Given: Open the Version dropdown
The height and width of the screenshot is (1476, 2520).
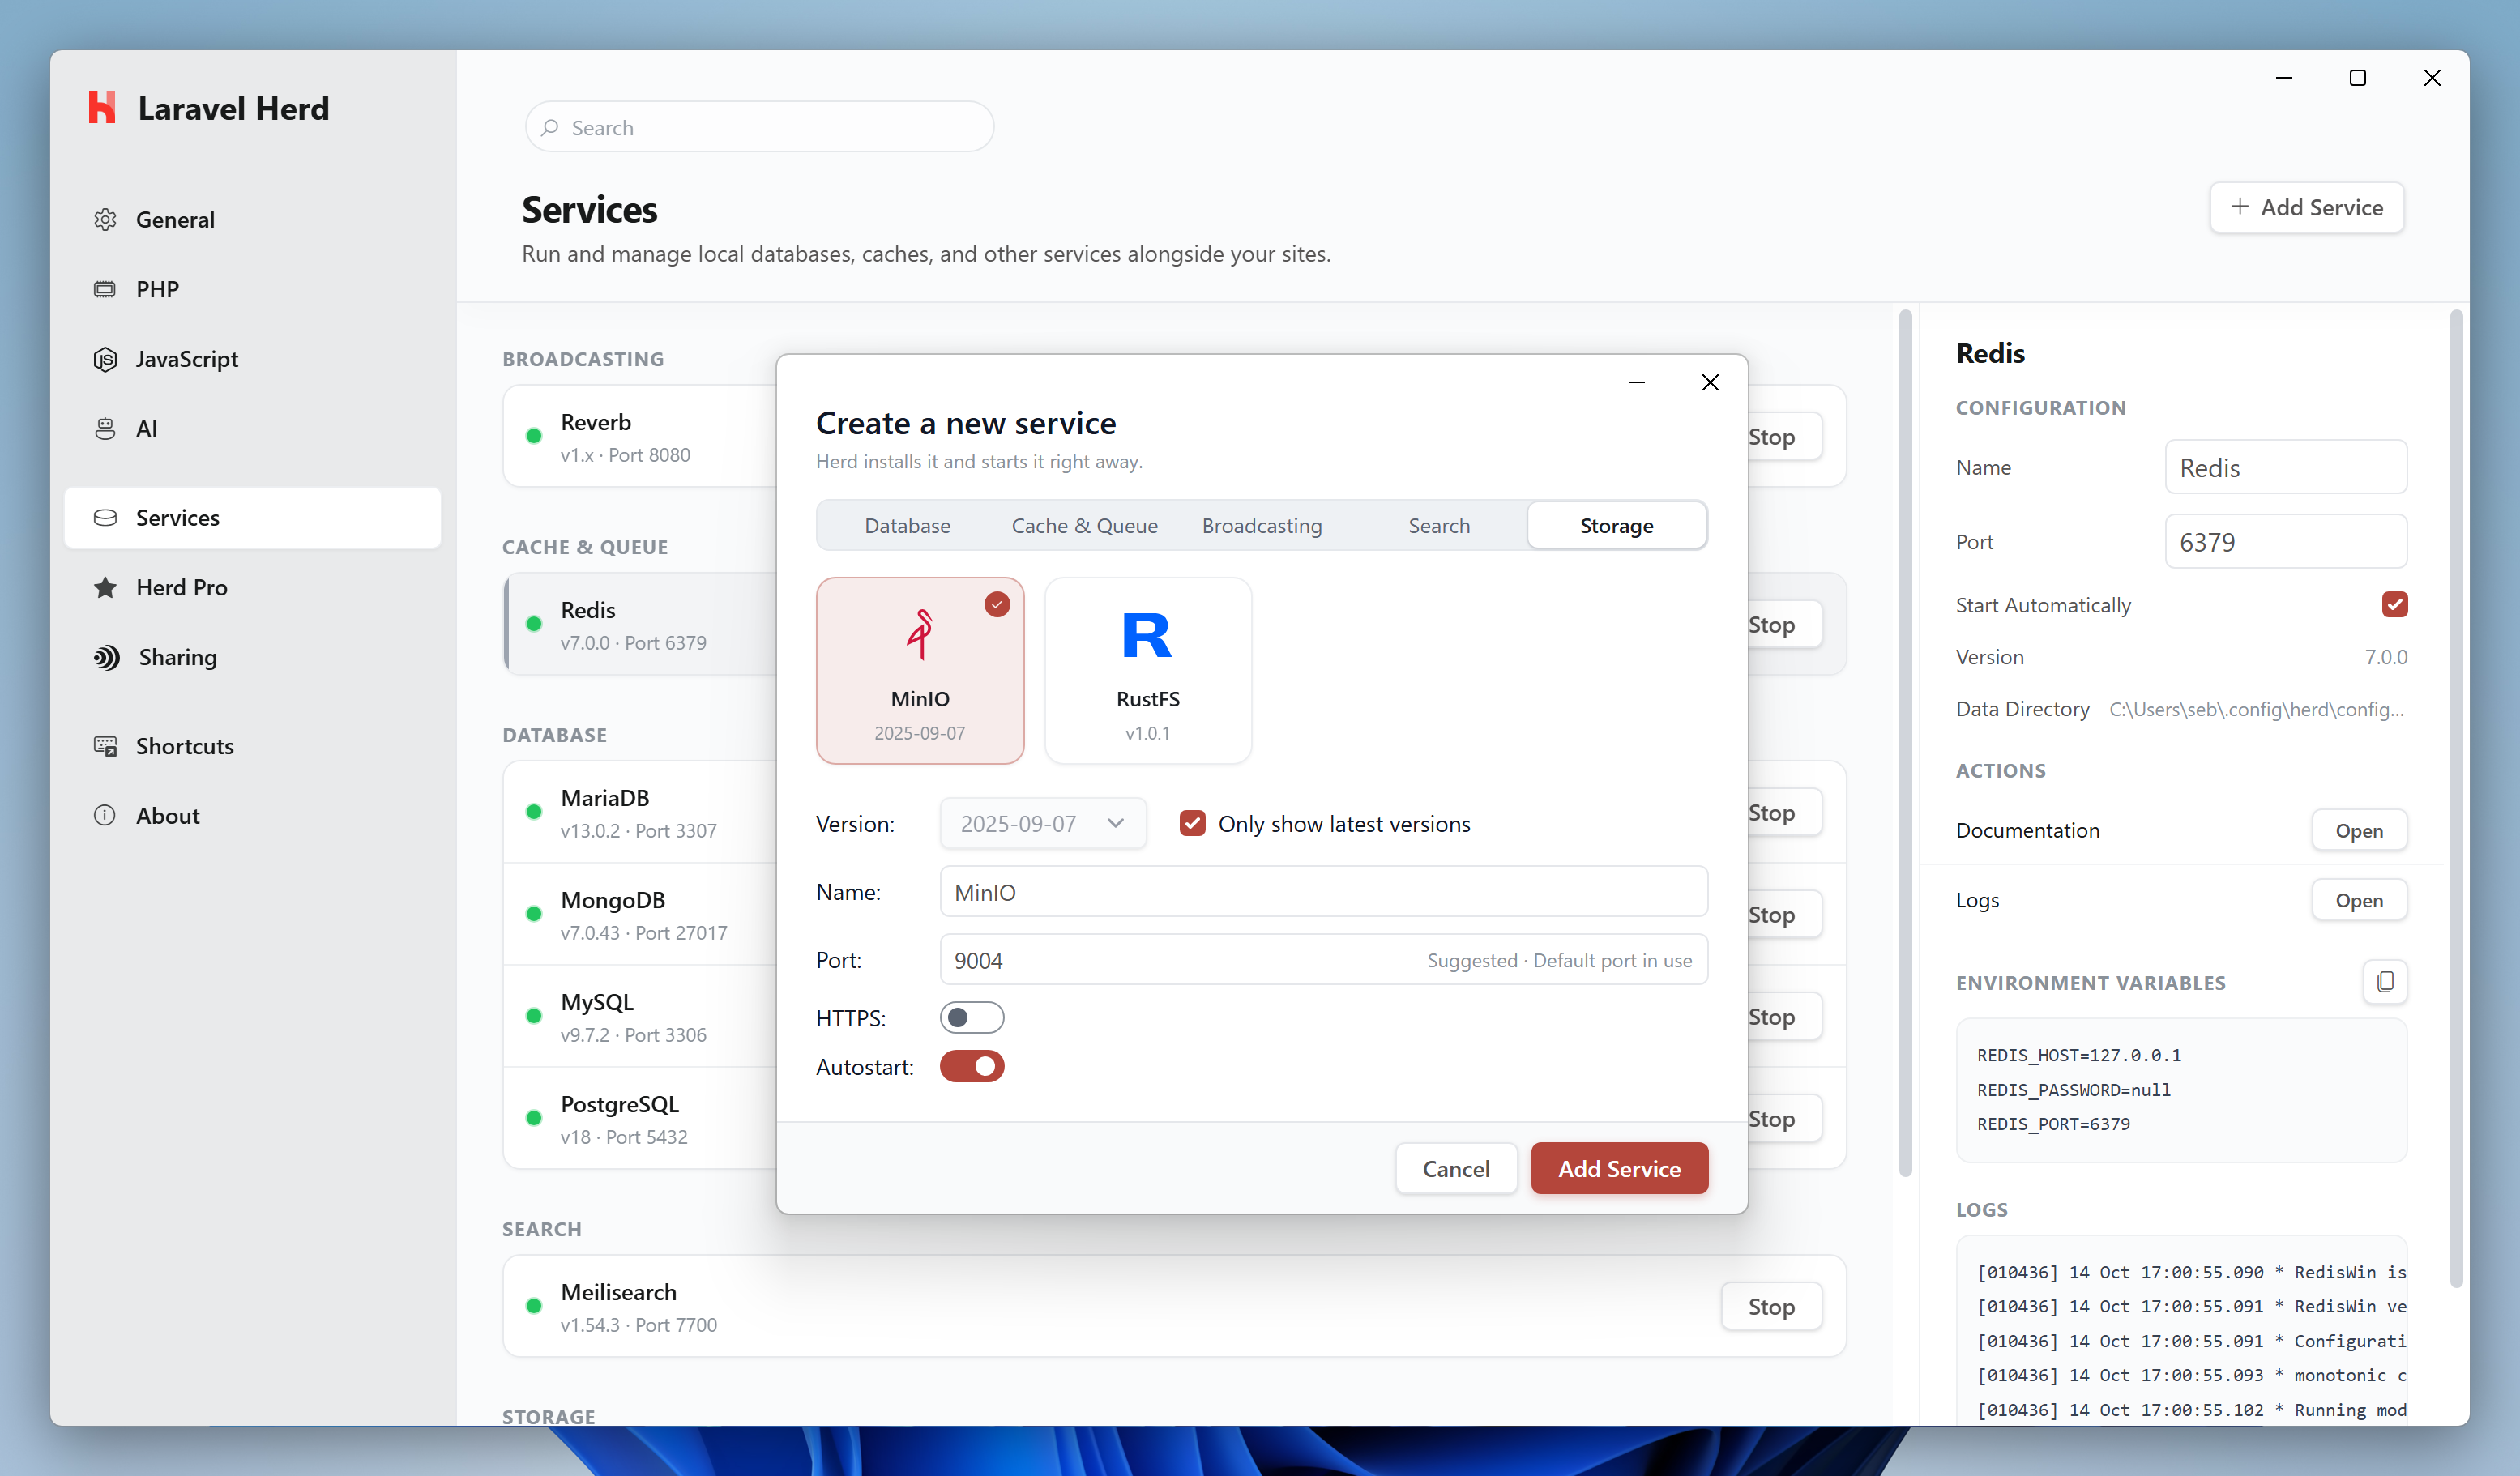Looking at the screenshot, I should (1042, 823).
